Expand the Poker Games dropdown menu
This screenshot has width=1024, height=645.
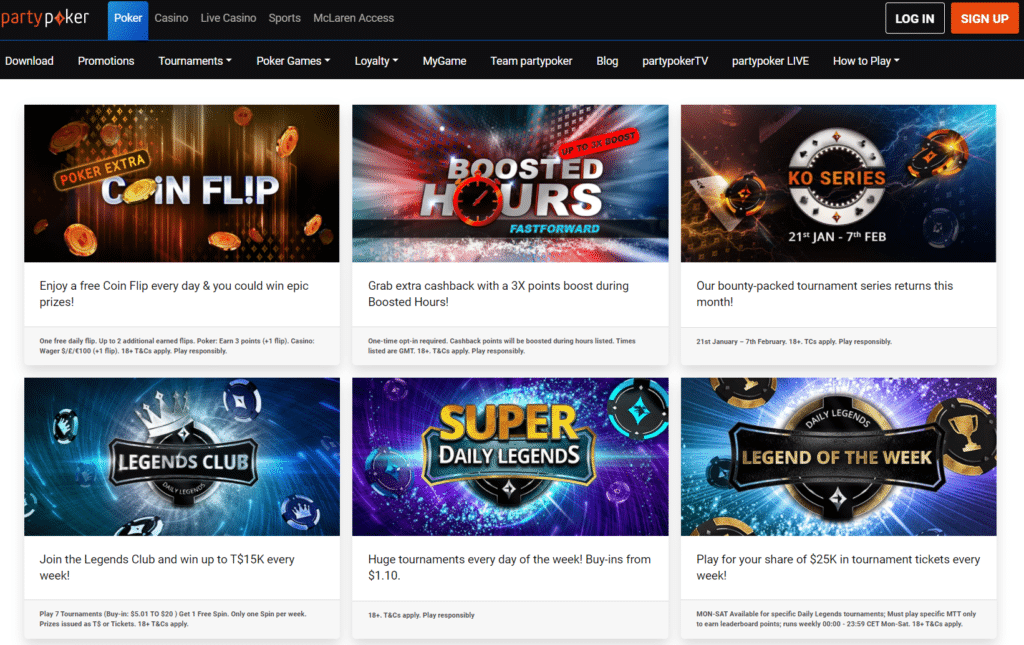coord(293,61)
